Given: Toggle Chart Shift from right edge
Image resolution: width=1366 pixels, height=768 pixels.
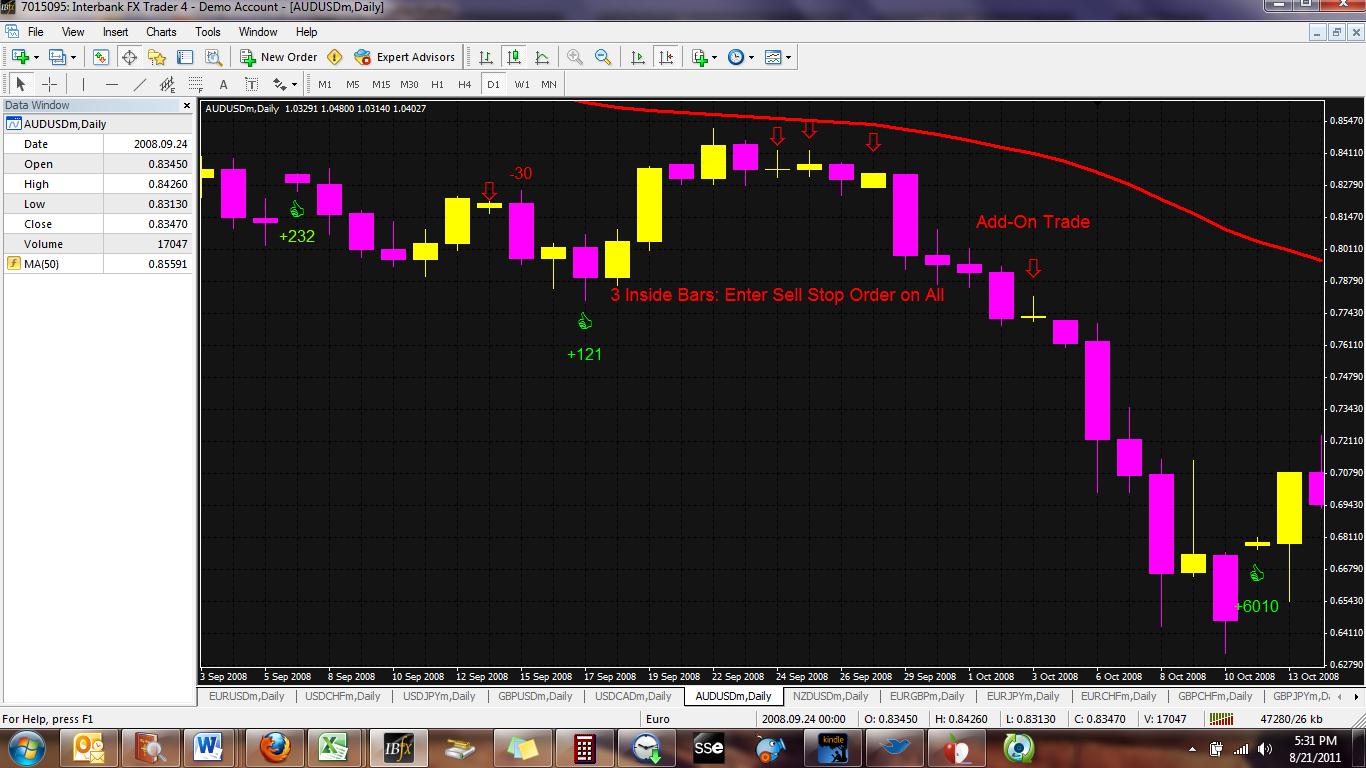Looking at the screenshot, I should (666, 57).
